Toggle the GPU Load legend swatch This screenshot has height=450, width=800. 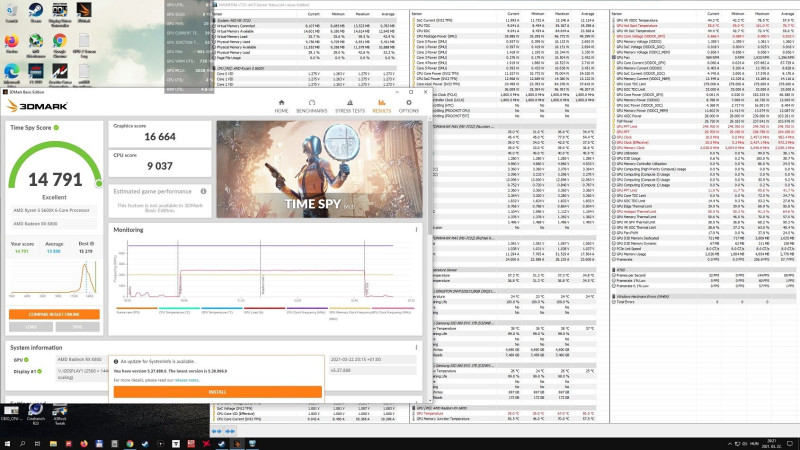(264, 308)
